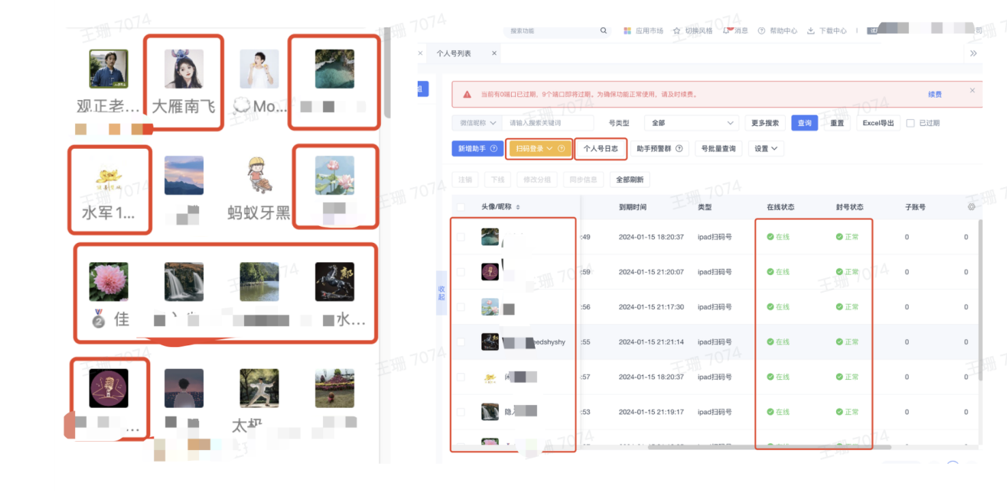Click the table's horizontal scrollbar
This screenshot has height=491, width=1007.
point(769,447)
